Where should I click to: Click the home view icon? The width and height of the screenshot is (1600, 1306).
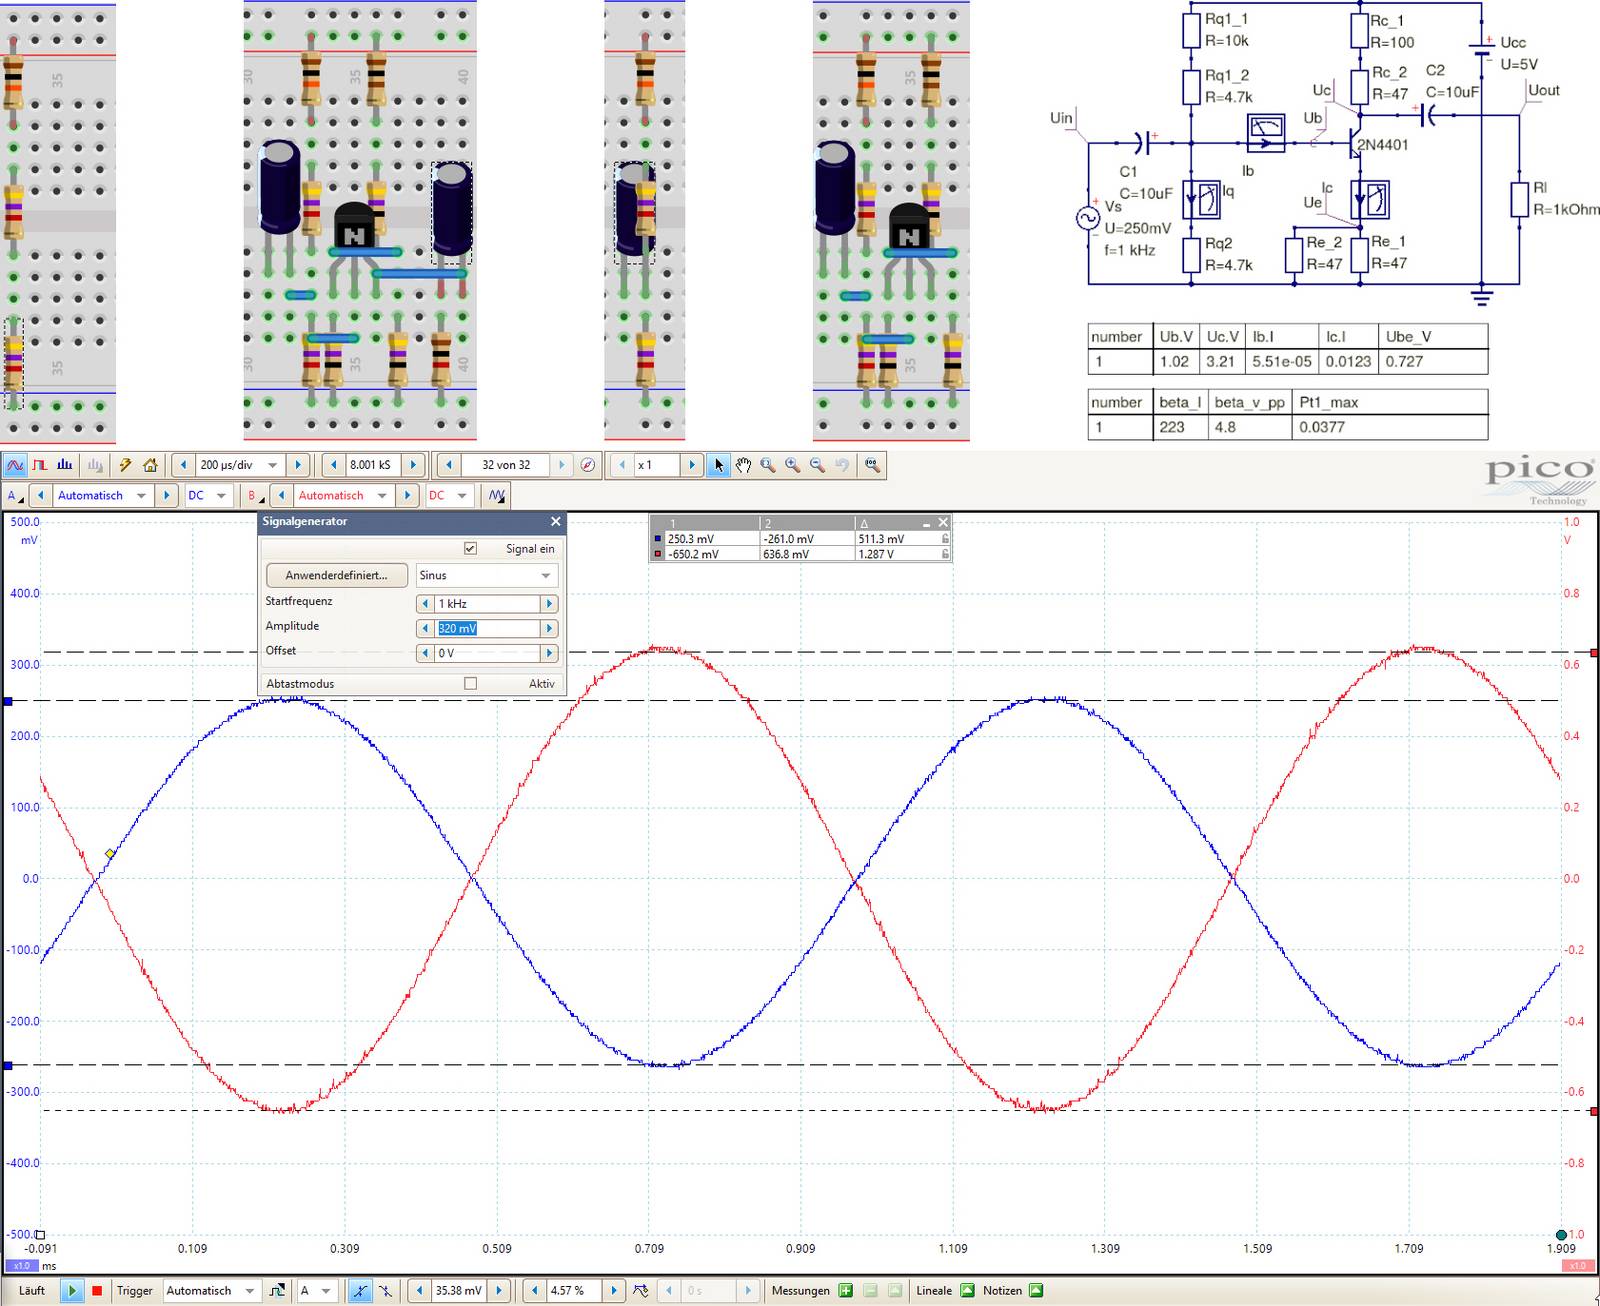(150, 465)
